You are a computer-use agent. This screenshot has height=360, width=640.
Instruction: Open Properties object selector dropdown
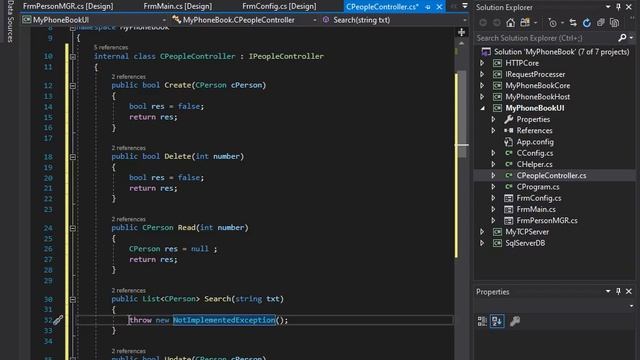pos(631,306)
